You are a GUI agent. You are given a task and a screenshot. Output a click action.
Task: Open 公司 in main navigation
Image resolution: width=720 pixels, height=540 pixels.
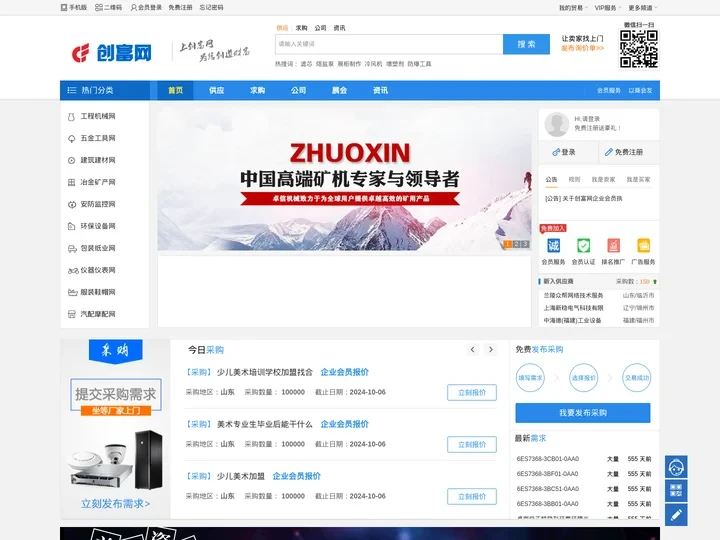click(298, 90)
